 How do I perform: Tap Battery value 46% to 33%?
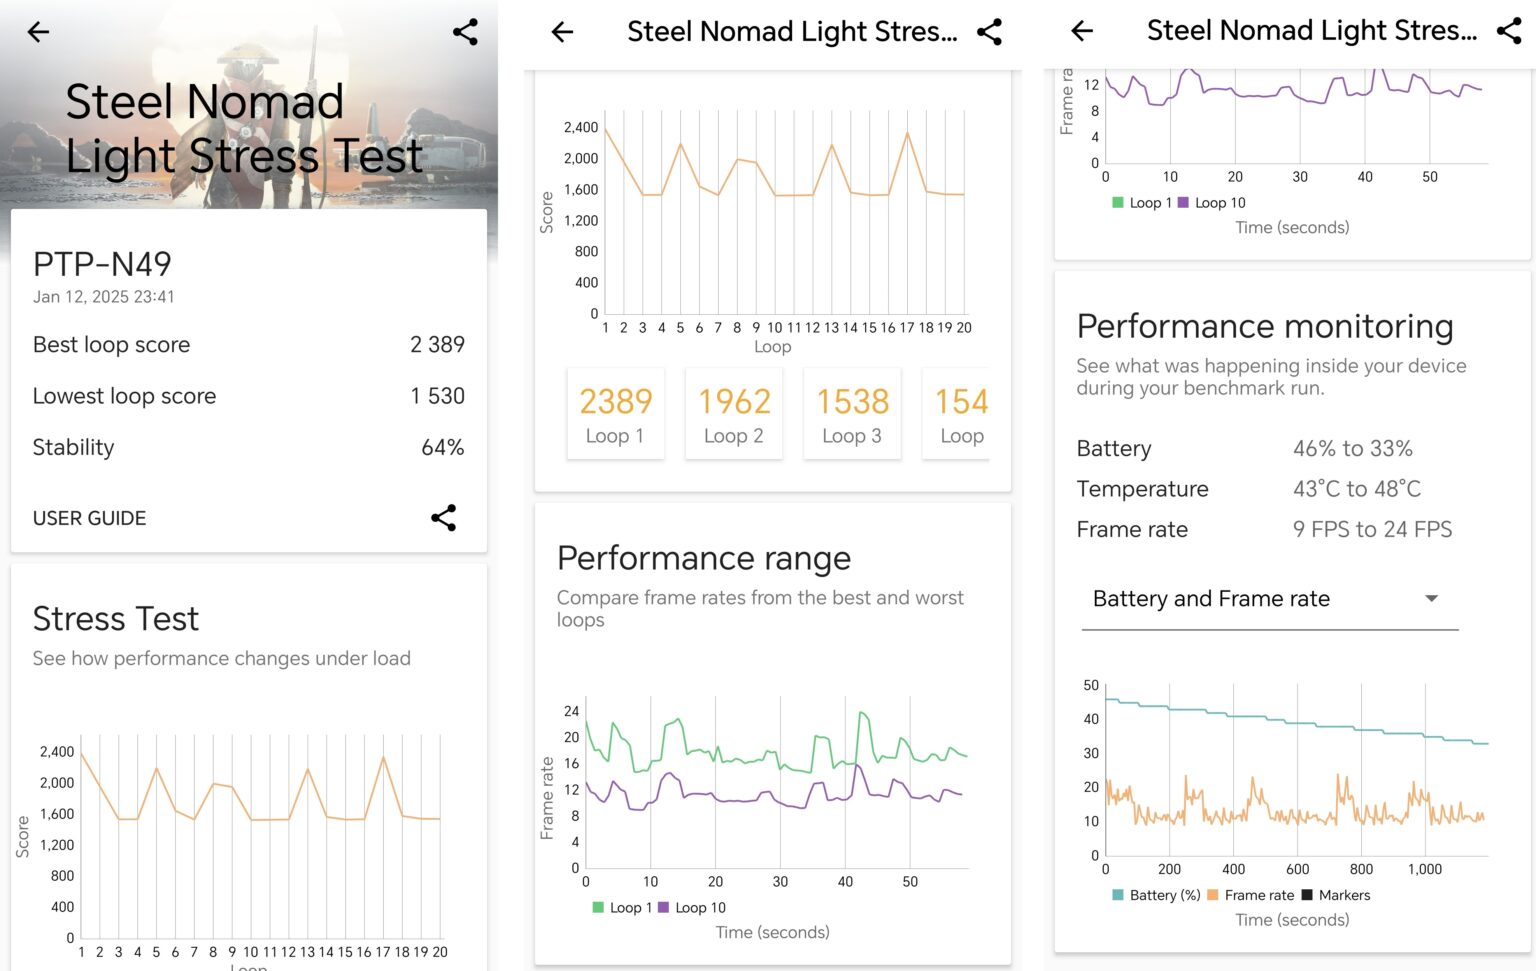1352,448
